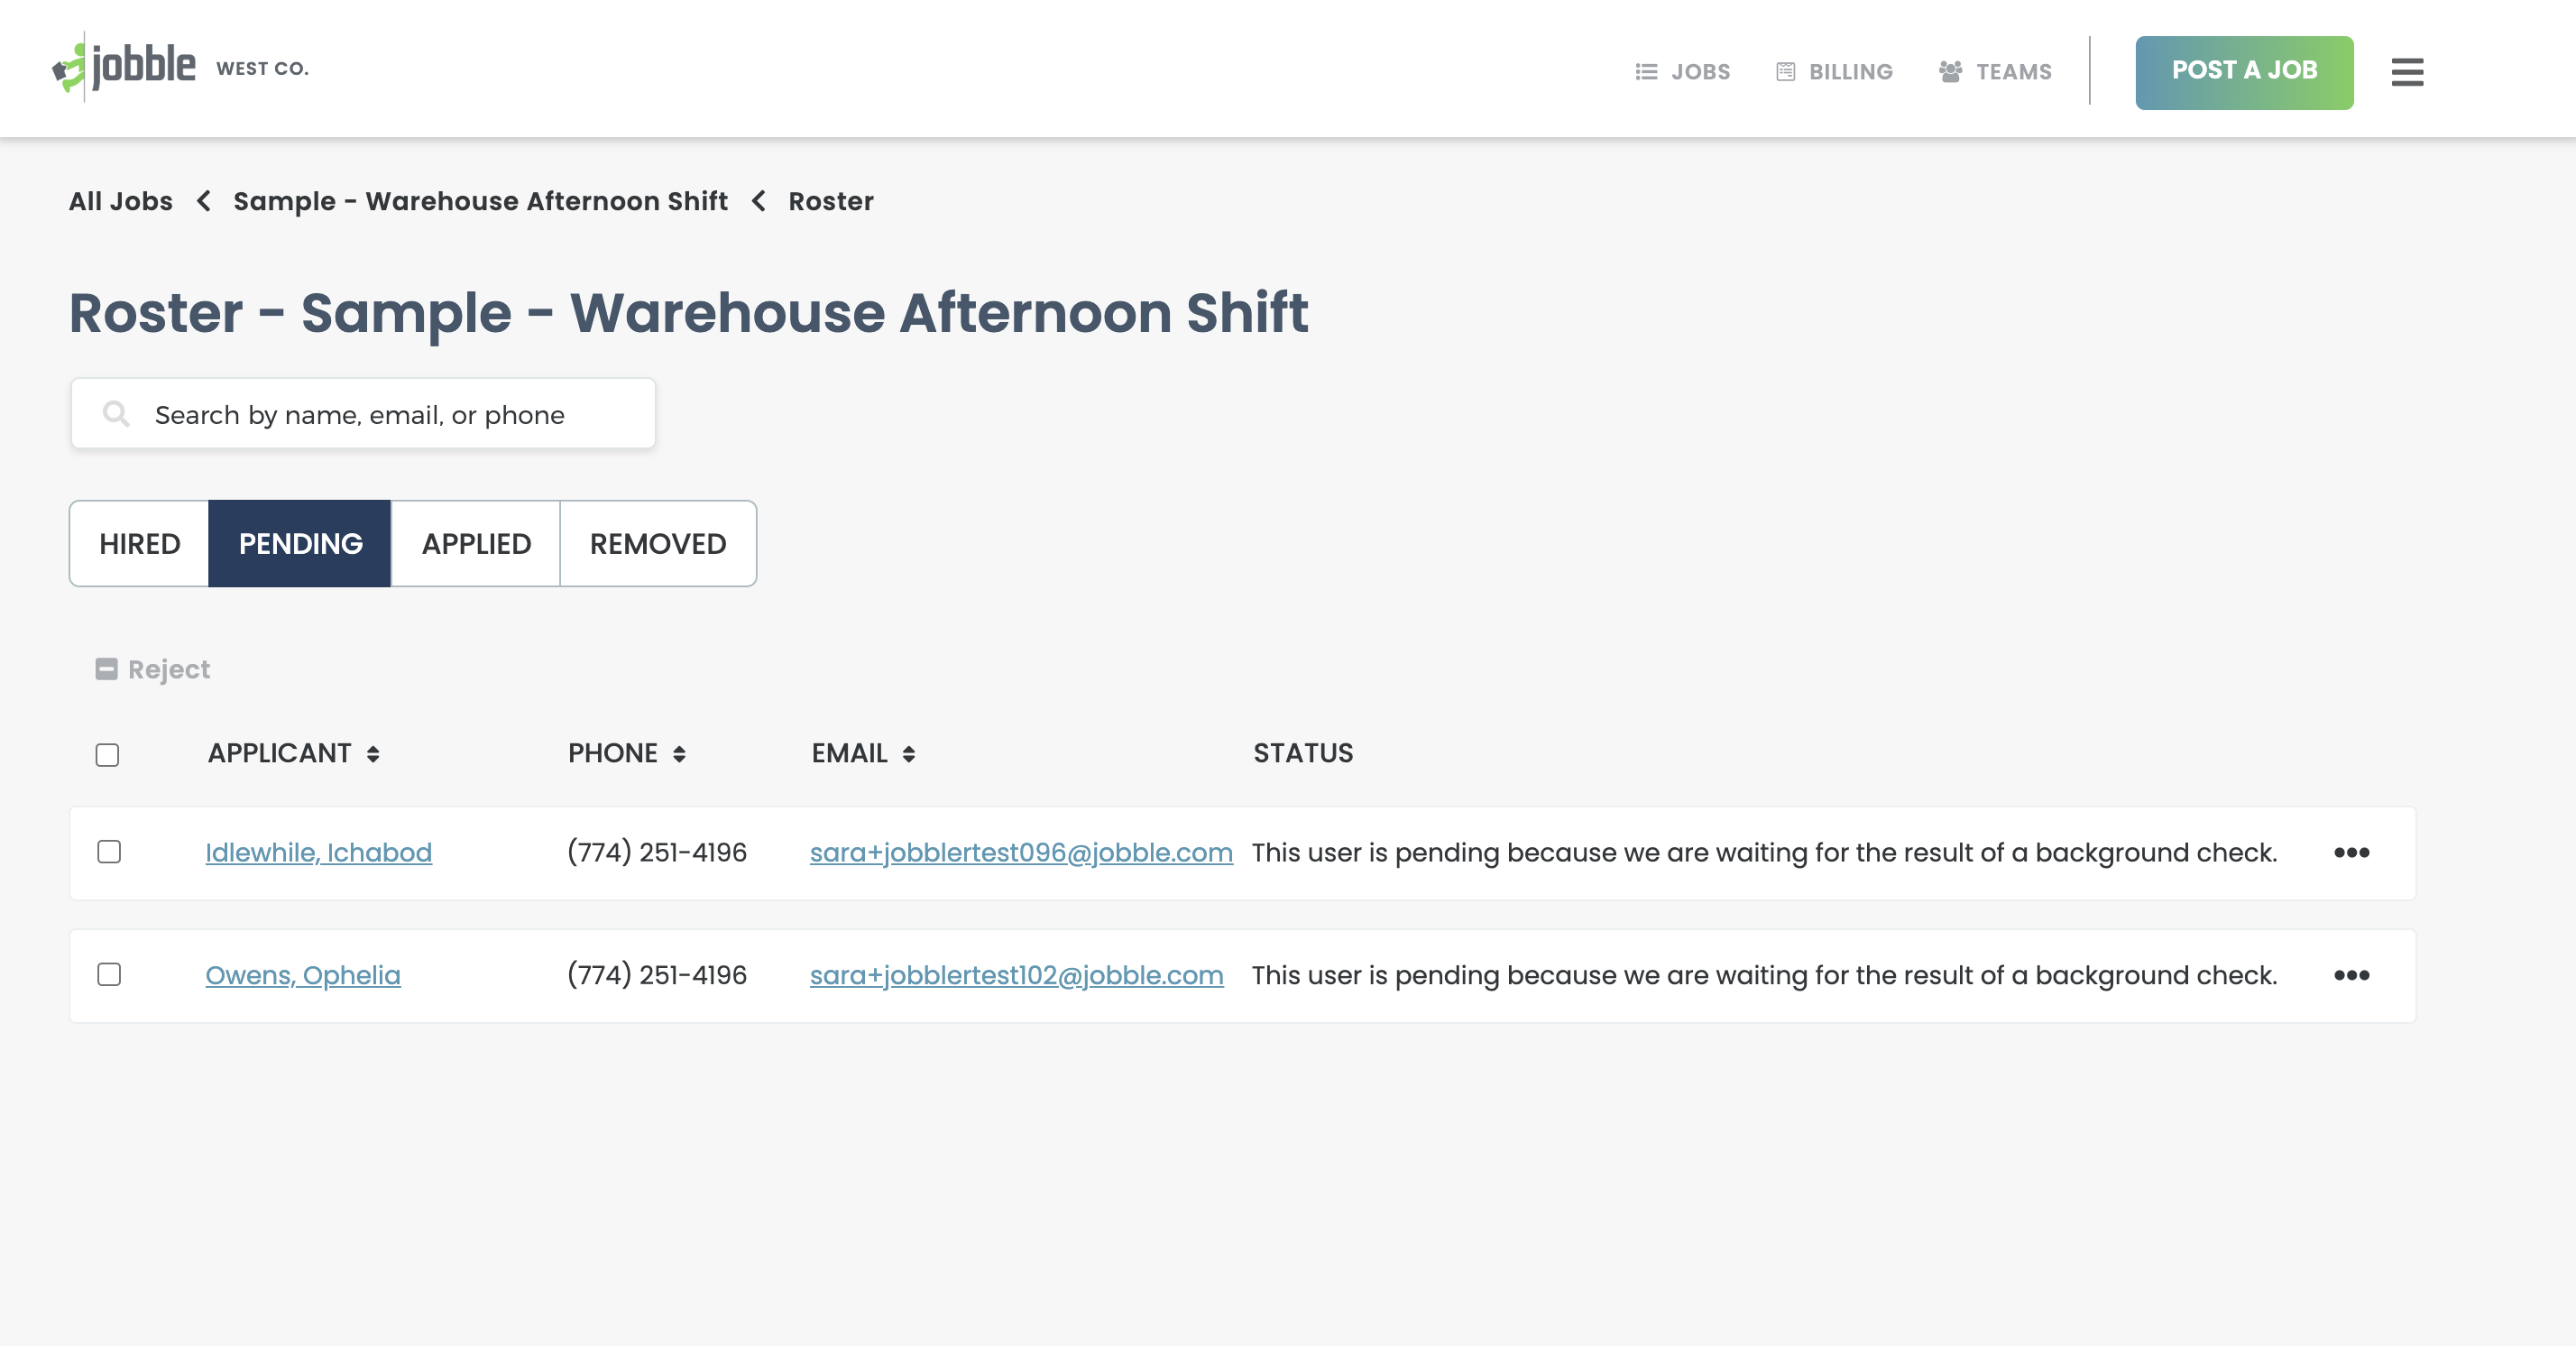2576x1346 pixels.
Task: Click the search magnifier icon
Action: pyautogui.click(x=116, y=414)
